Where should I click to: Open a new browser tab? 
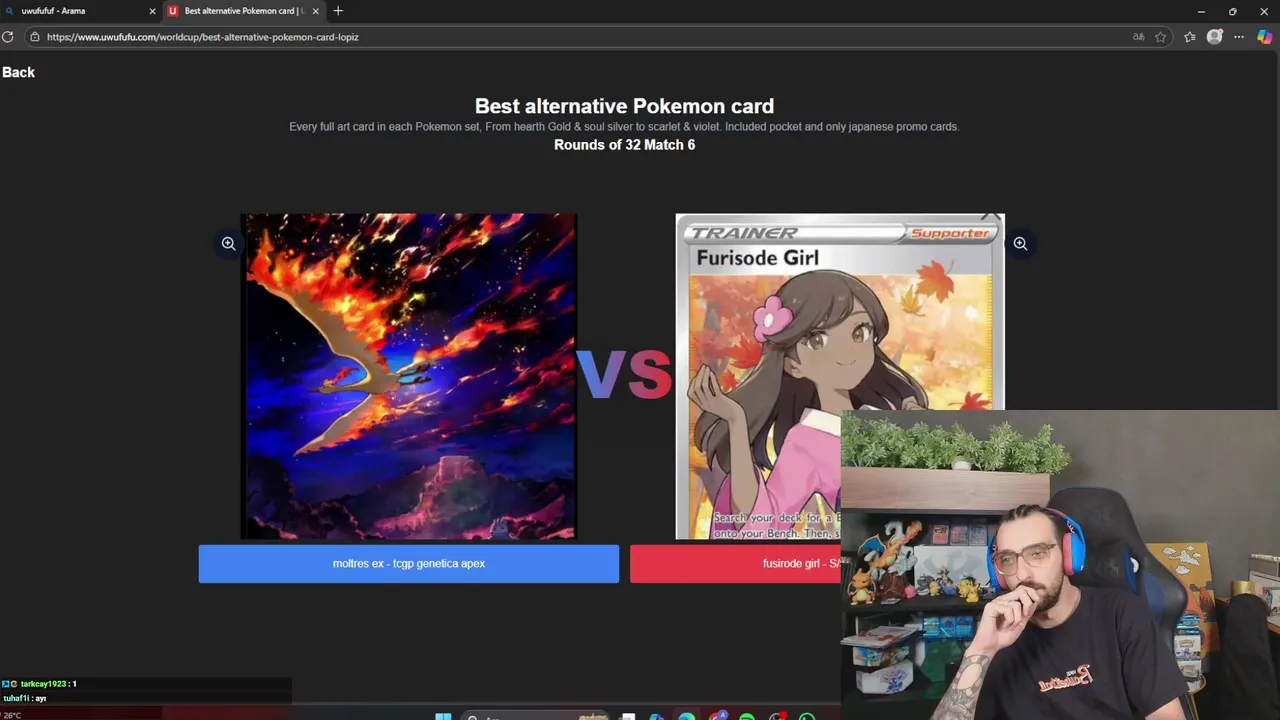click(x=338, y=11)
